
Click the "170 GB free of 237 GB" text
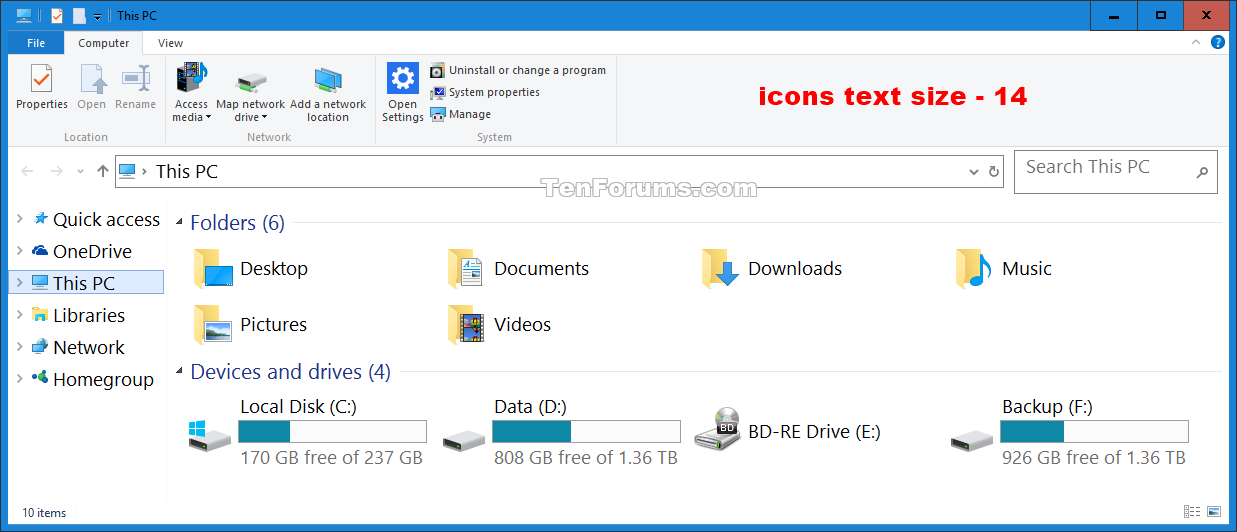332,458
